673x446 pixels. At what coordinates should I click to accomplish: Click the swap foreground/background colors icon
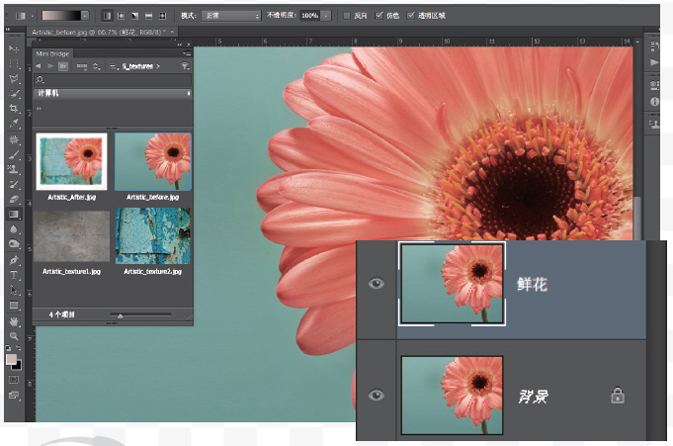[x=18, y=348]
